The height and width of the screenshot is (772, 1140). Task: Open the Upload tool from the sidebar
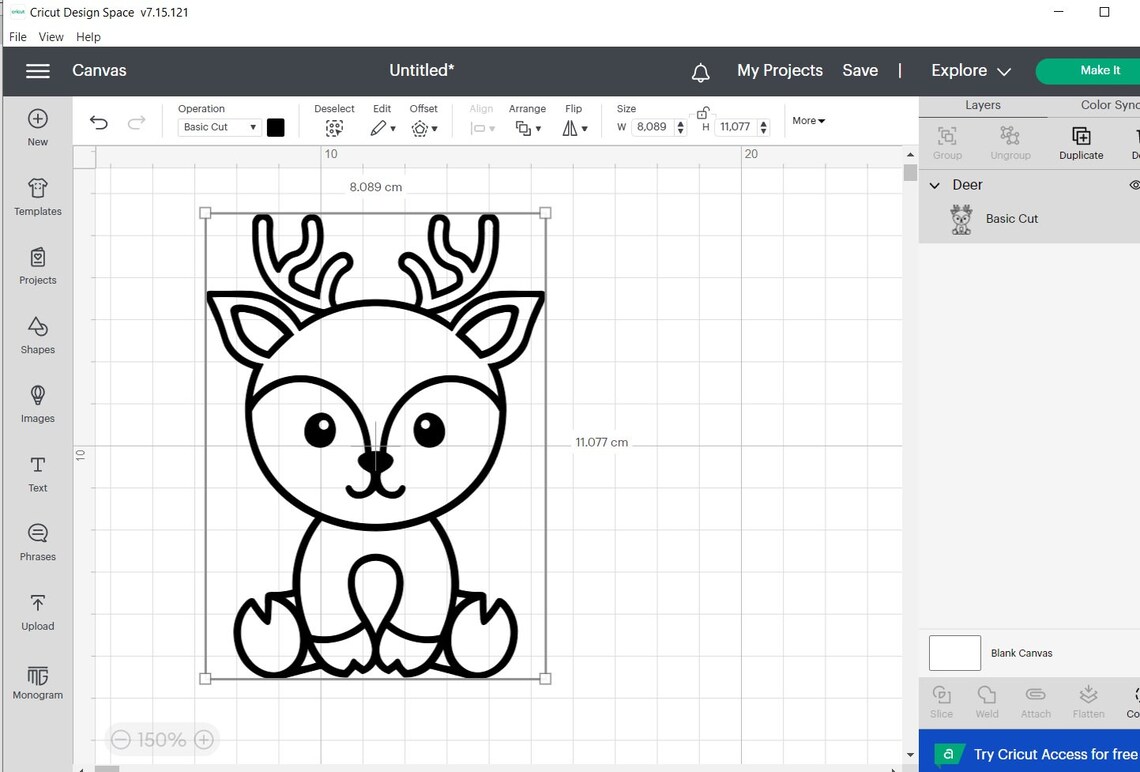pos(37,613)
